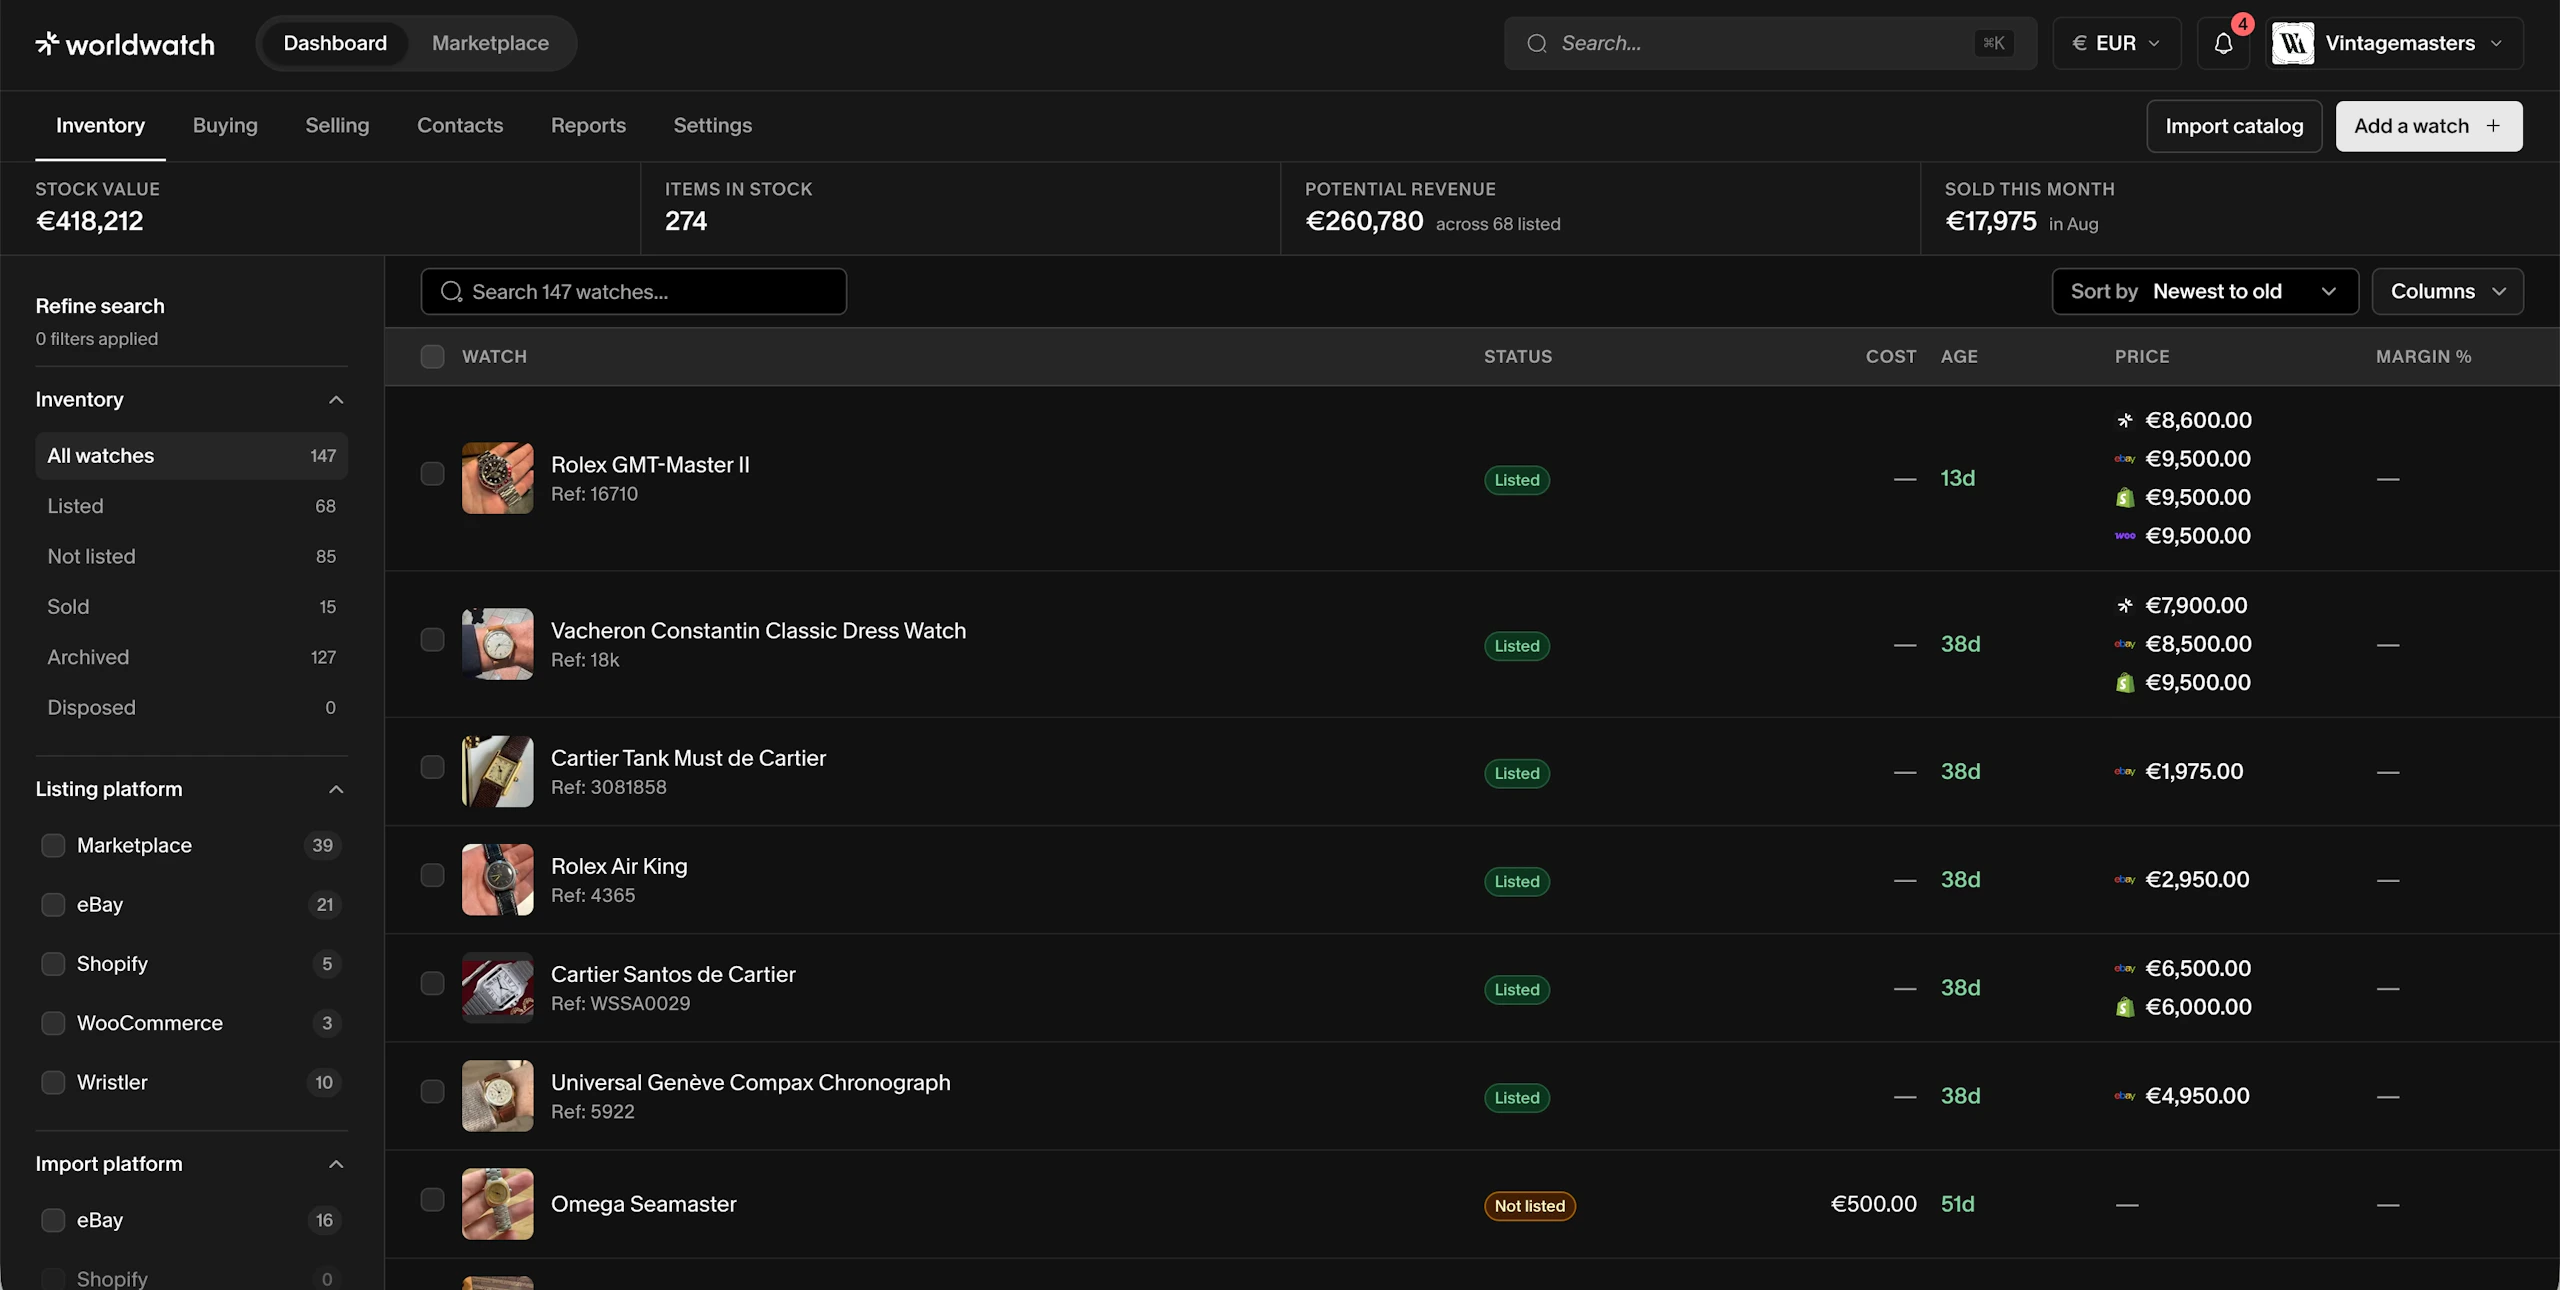Image resolution: width=2560 pixels, height=1290 pixels.
Task: Check the Wristler listing platform filter
Action: coord(53,1083)
